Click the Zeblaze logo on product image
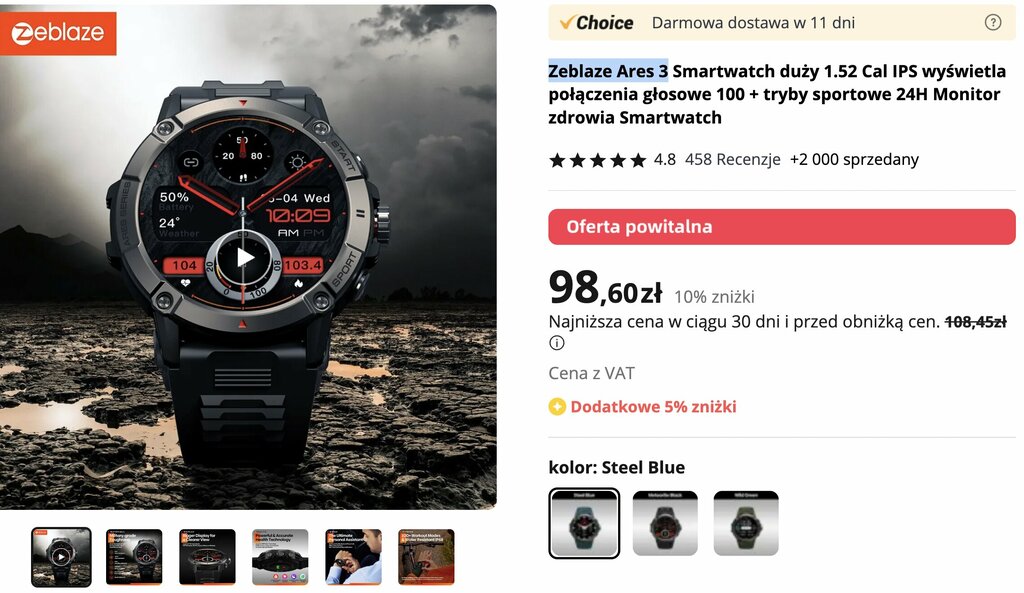This screenshot has height=593, width=1024. pyautogui.click(x=58, y=33)
